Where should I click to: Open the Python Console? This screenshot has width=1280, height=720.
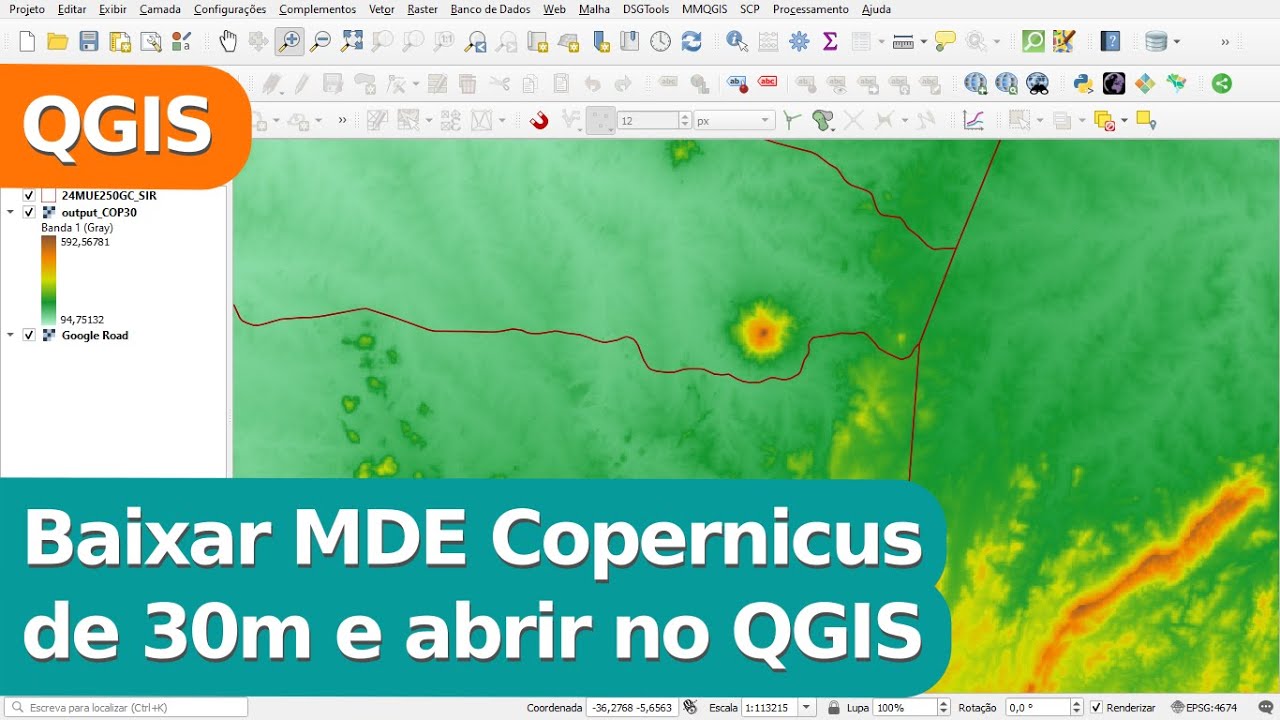coord(1083,83)
